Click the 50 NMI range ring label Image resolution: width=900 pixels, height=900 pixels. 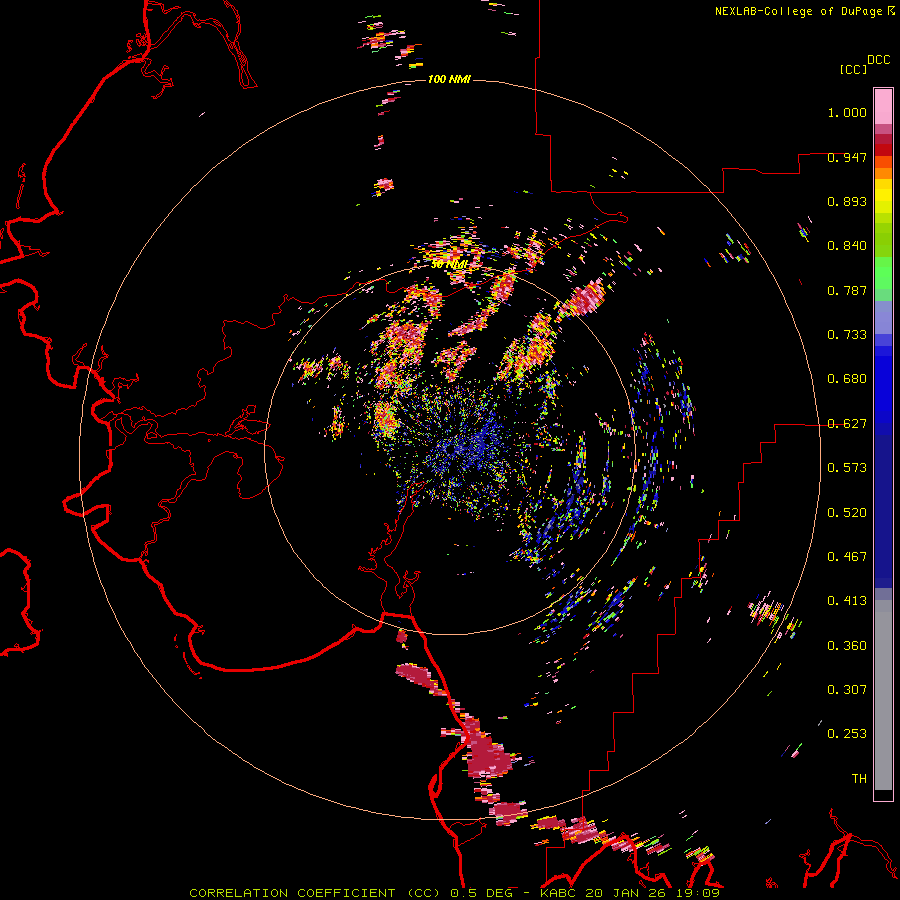click(448, 265)
